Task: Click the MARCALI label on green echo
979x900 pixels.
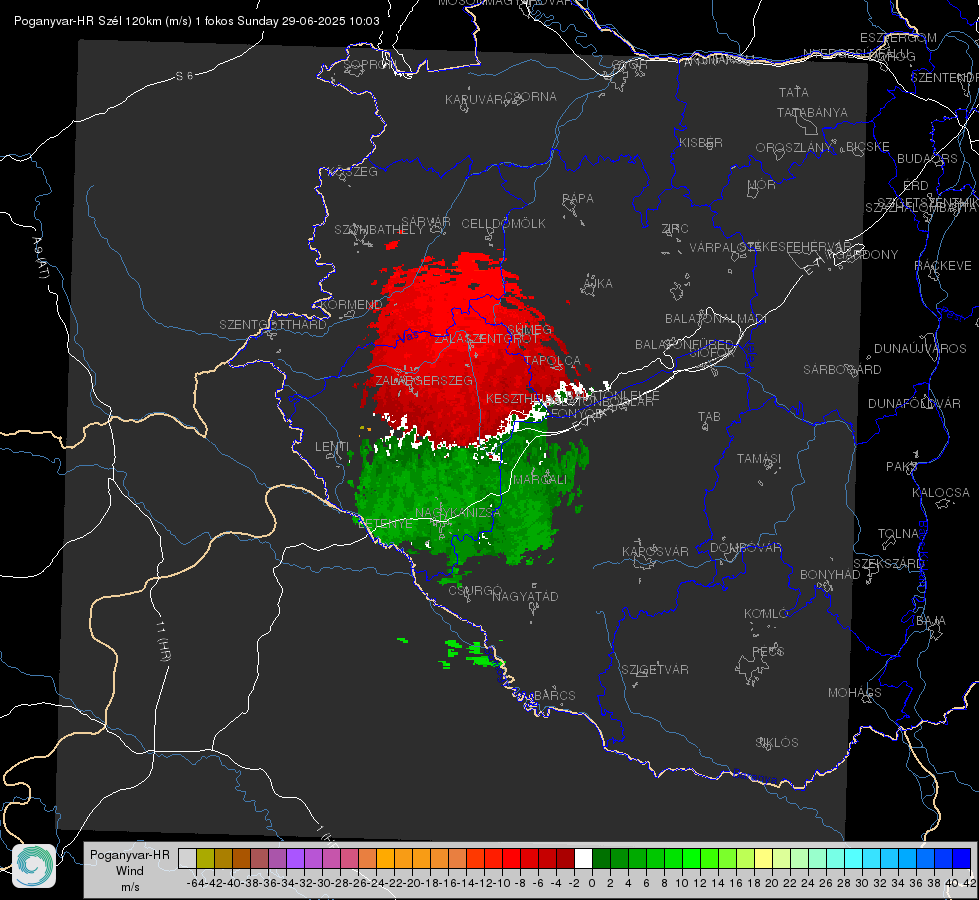Action: (x=540, y=479)
